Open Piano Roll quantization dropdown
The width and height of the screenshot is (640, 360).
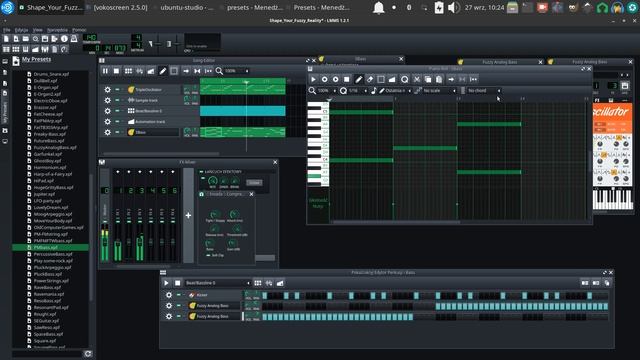click(x=358, y=91)
